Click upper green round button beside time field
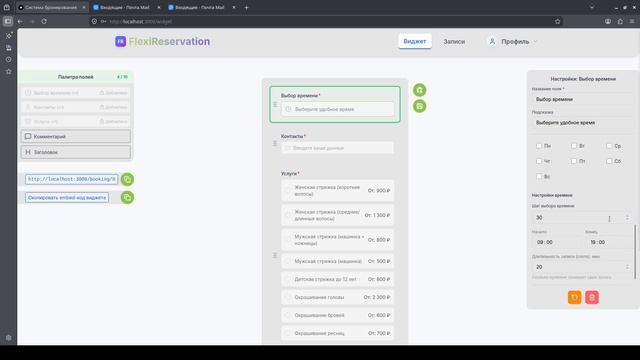This screenshot has height=360, width=640. point(420,90)
